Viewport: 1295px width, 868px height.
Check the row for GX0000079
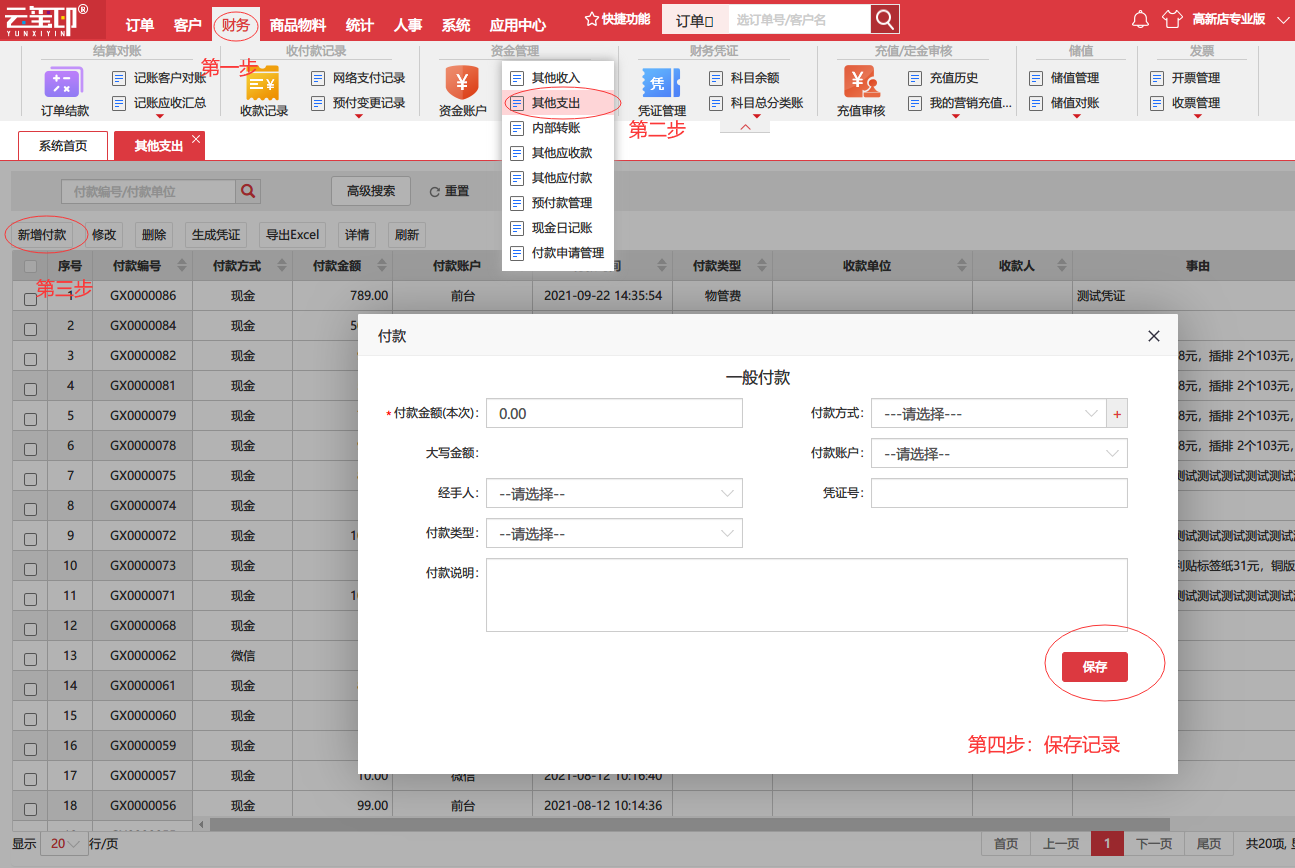(x=30, y=418)
